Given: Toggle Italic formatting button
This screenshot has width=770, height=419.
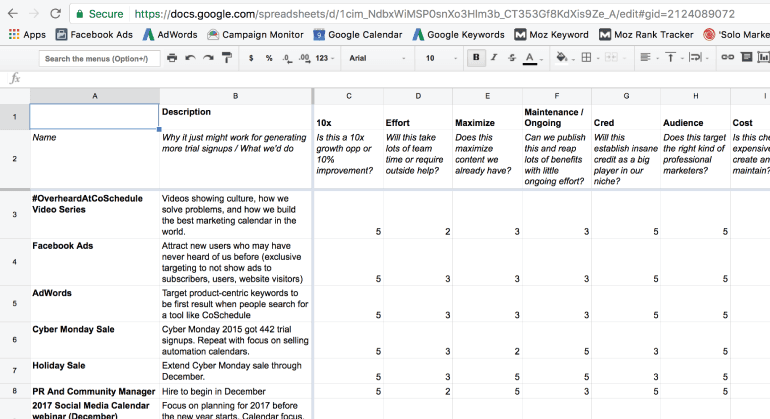Looking at the screenshot, I should (494, 58).
